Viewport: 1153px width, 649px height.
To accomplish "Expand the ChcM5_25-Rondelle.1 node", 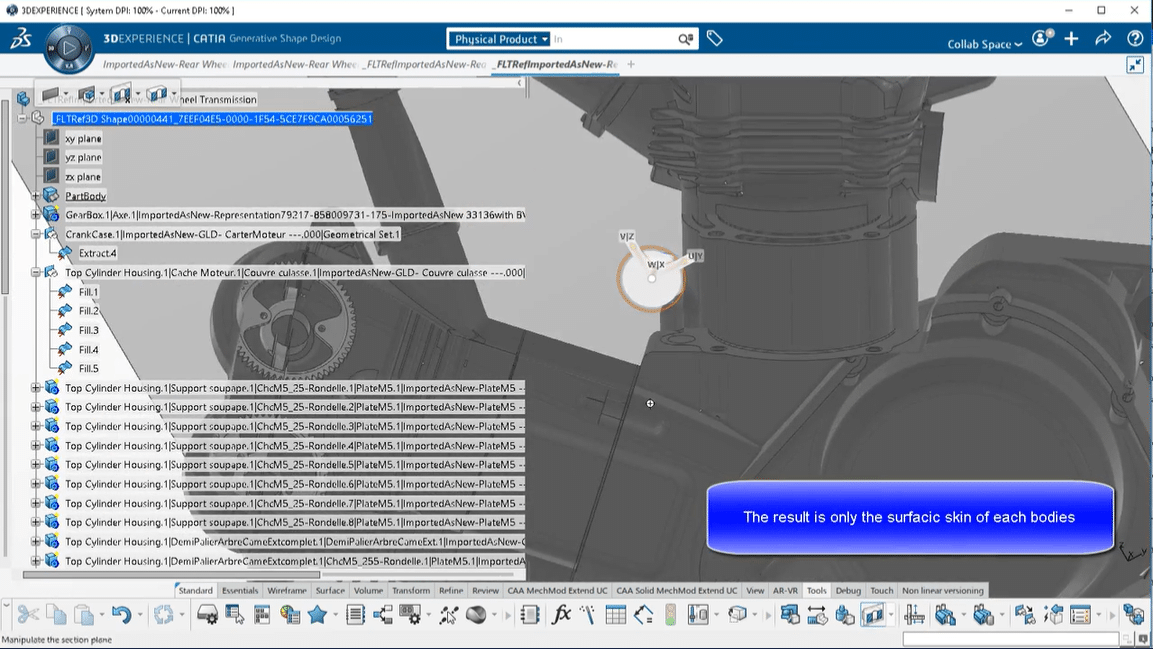I will (35, 387).
